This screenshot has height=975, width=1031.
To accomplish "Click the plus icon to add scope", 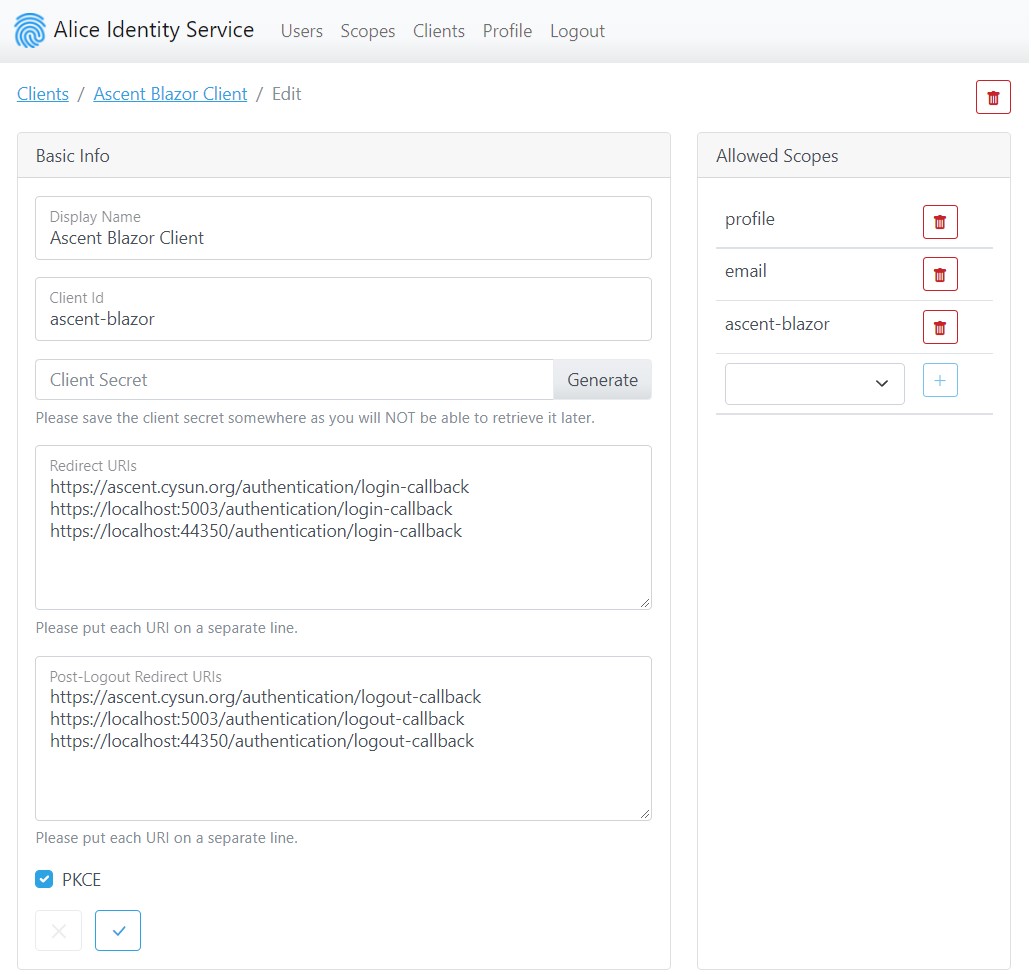I will [939, 380].
